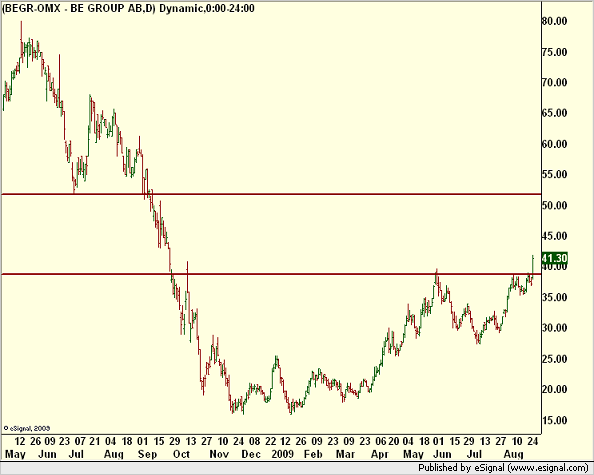
Task: Click the 25.00 price axis label
Action: [555, 359]
